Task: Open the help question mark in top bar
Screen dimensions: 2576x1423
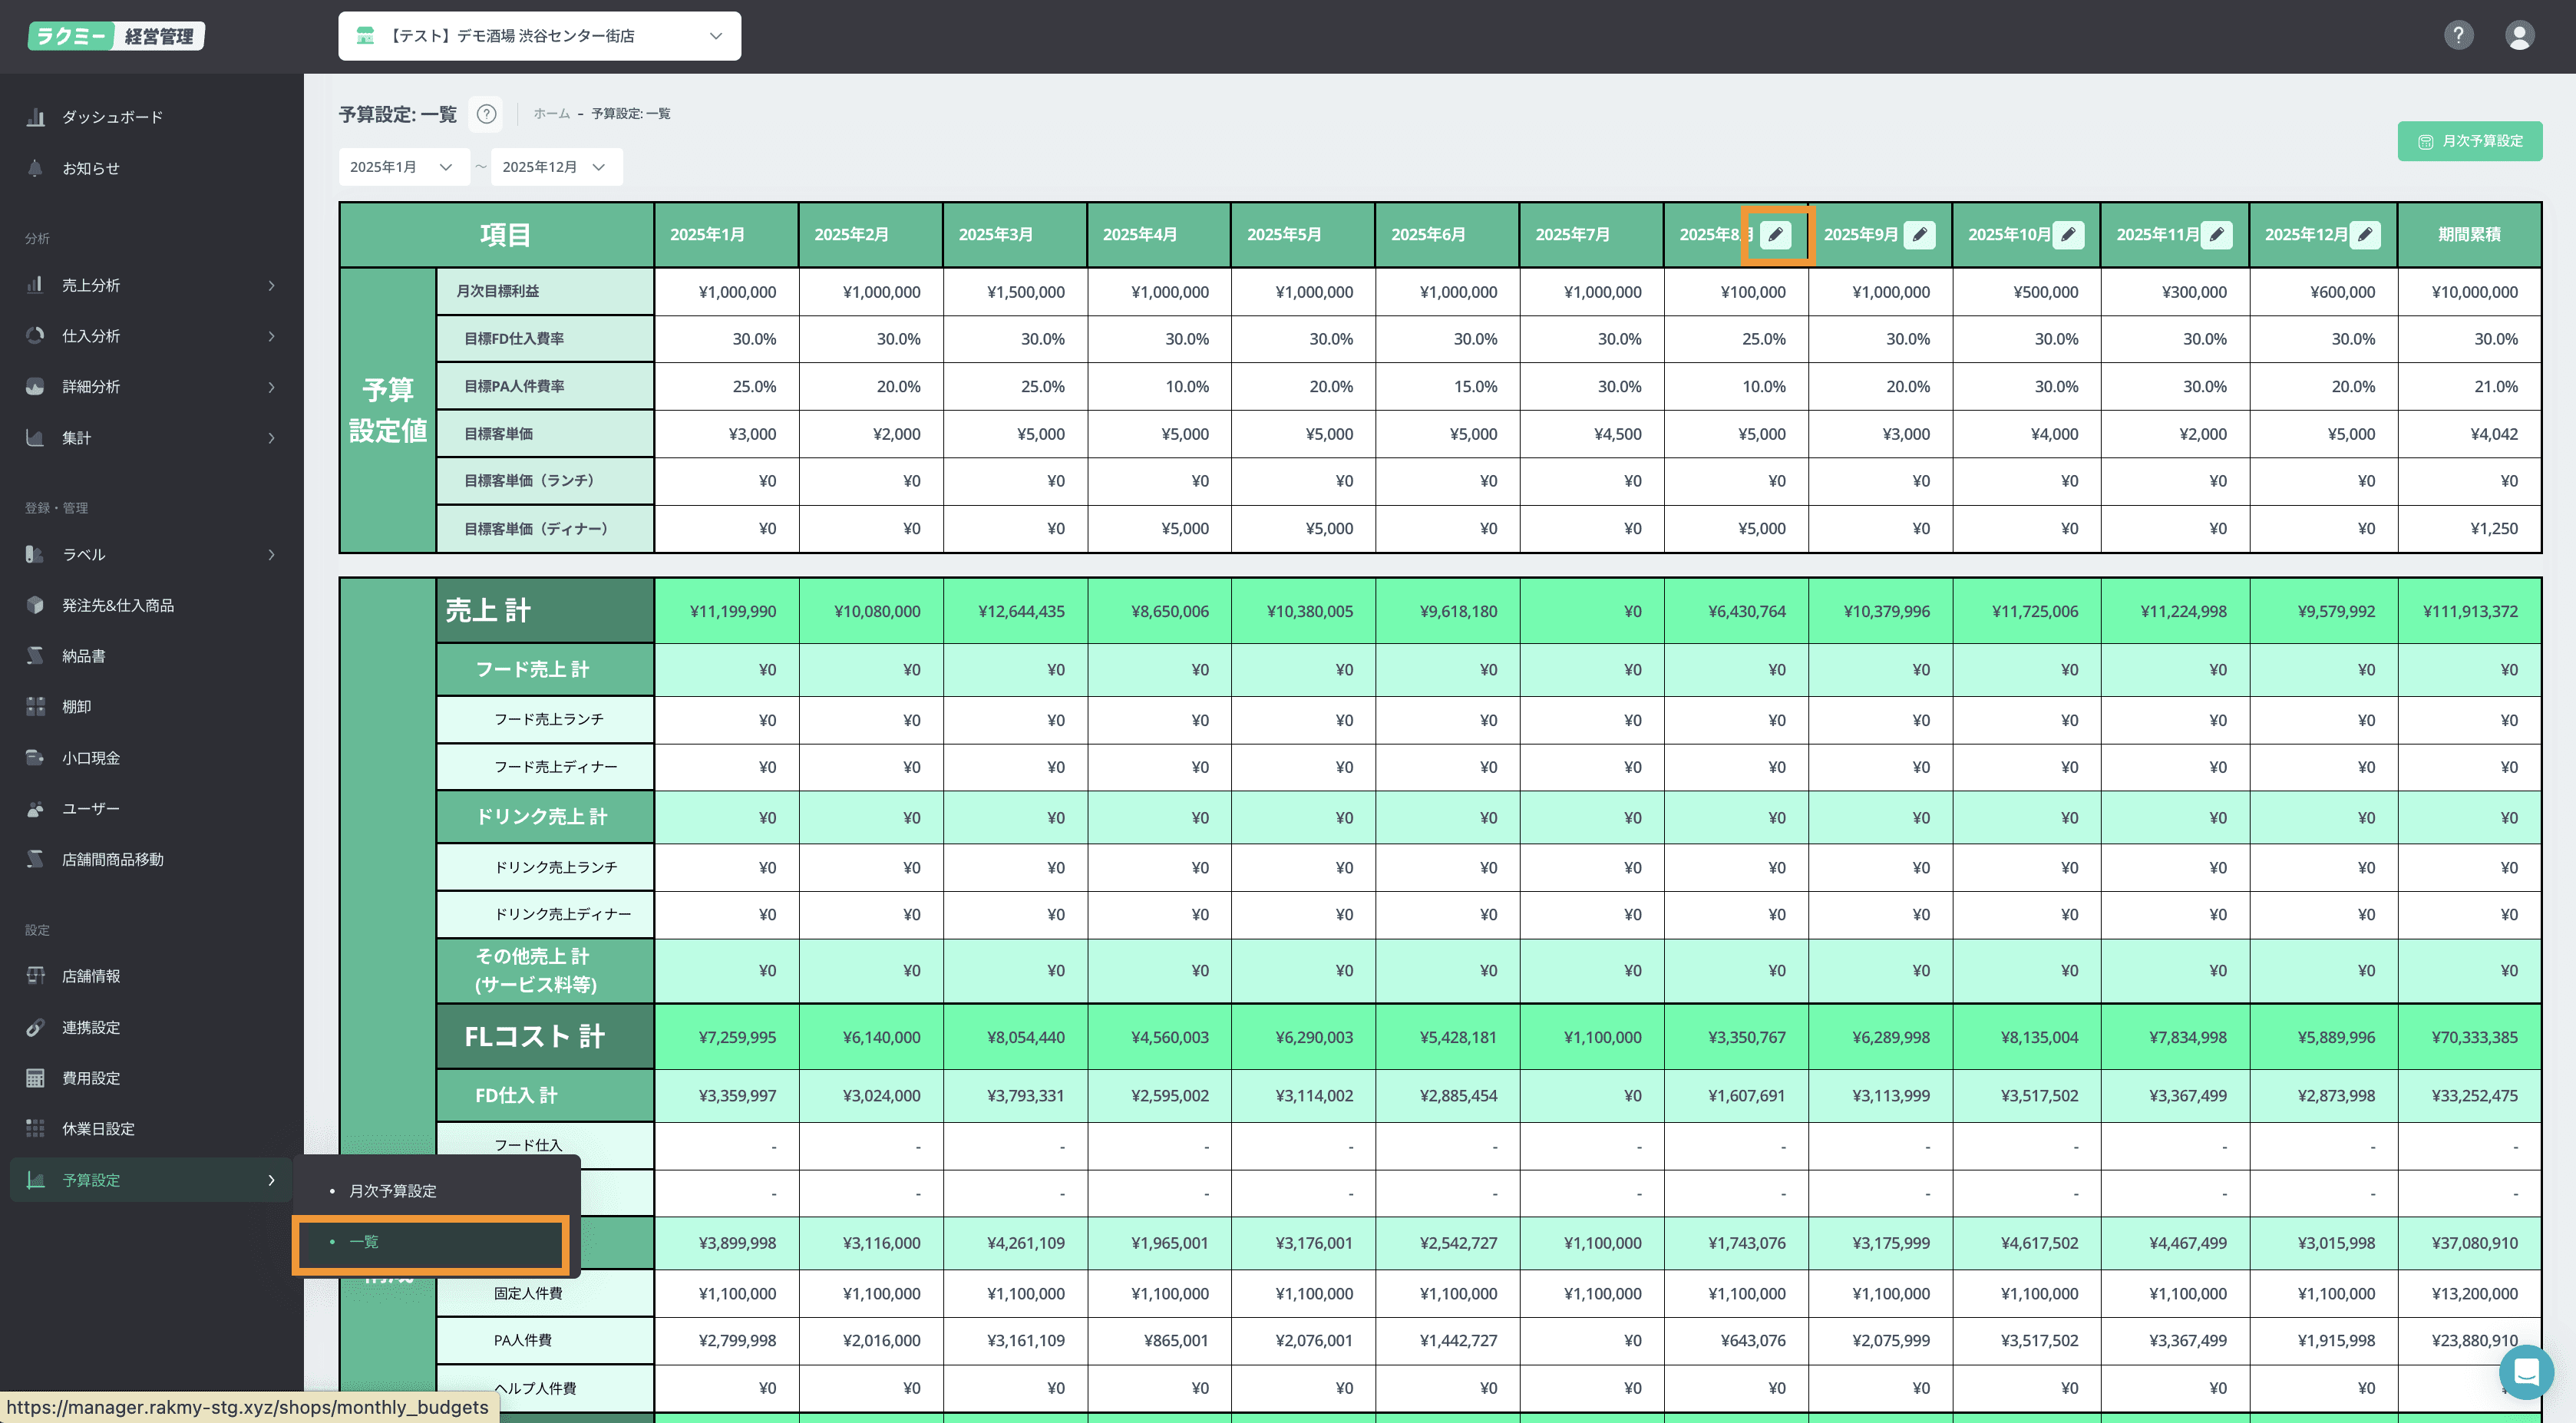Action: tap(2458, 36)
